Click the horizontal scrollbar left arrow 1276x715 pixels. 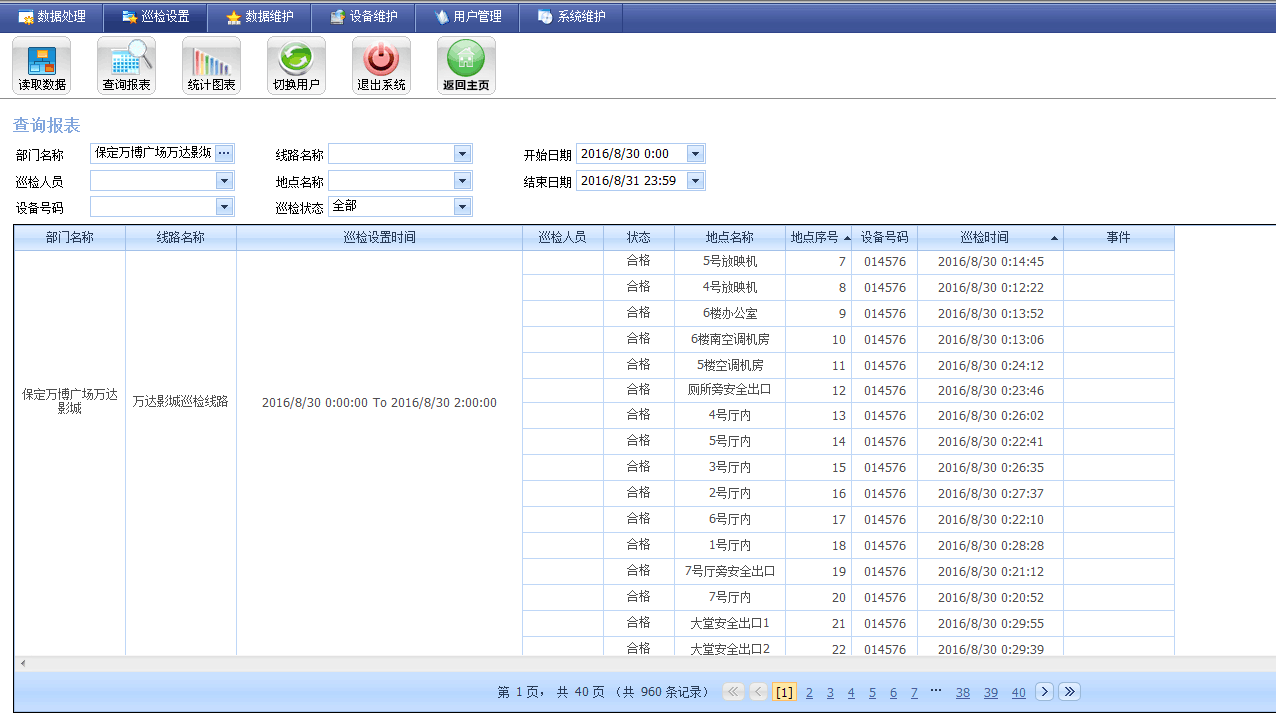coord(22,664)
